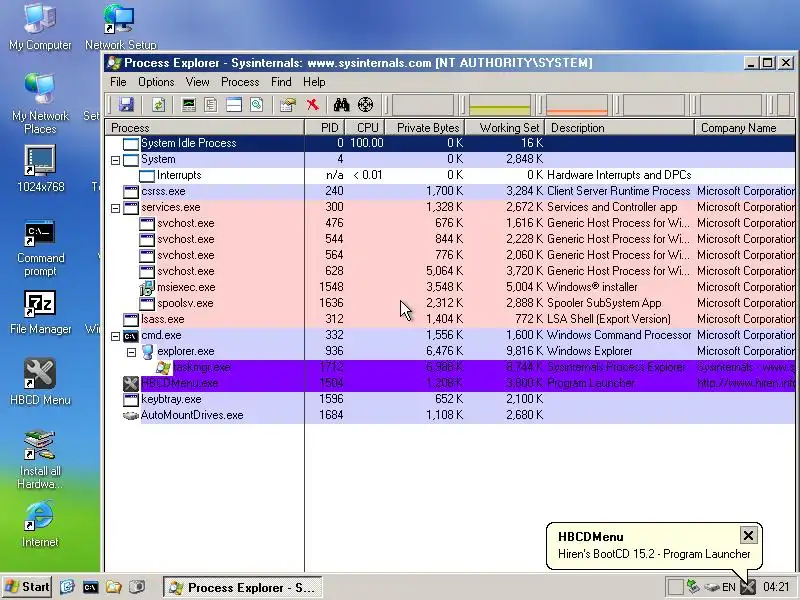
Task: Select the csrss.exe process
Action: [450, 191]
